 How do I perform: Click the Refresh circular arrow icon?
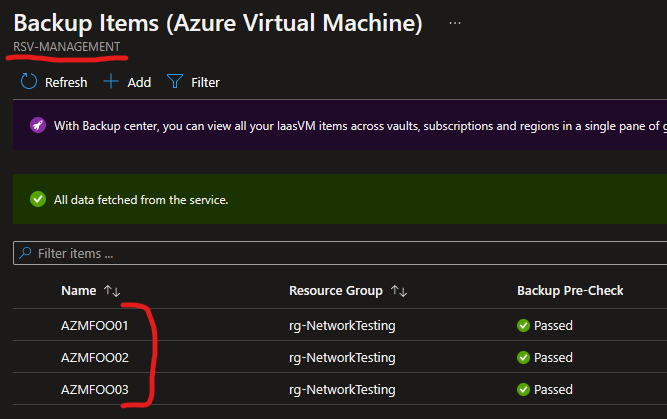click(x=29, y=81)
